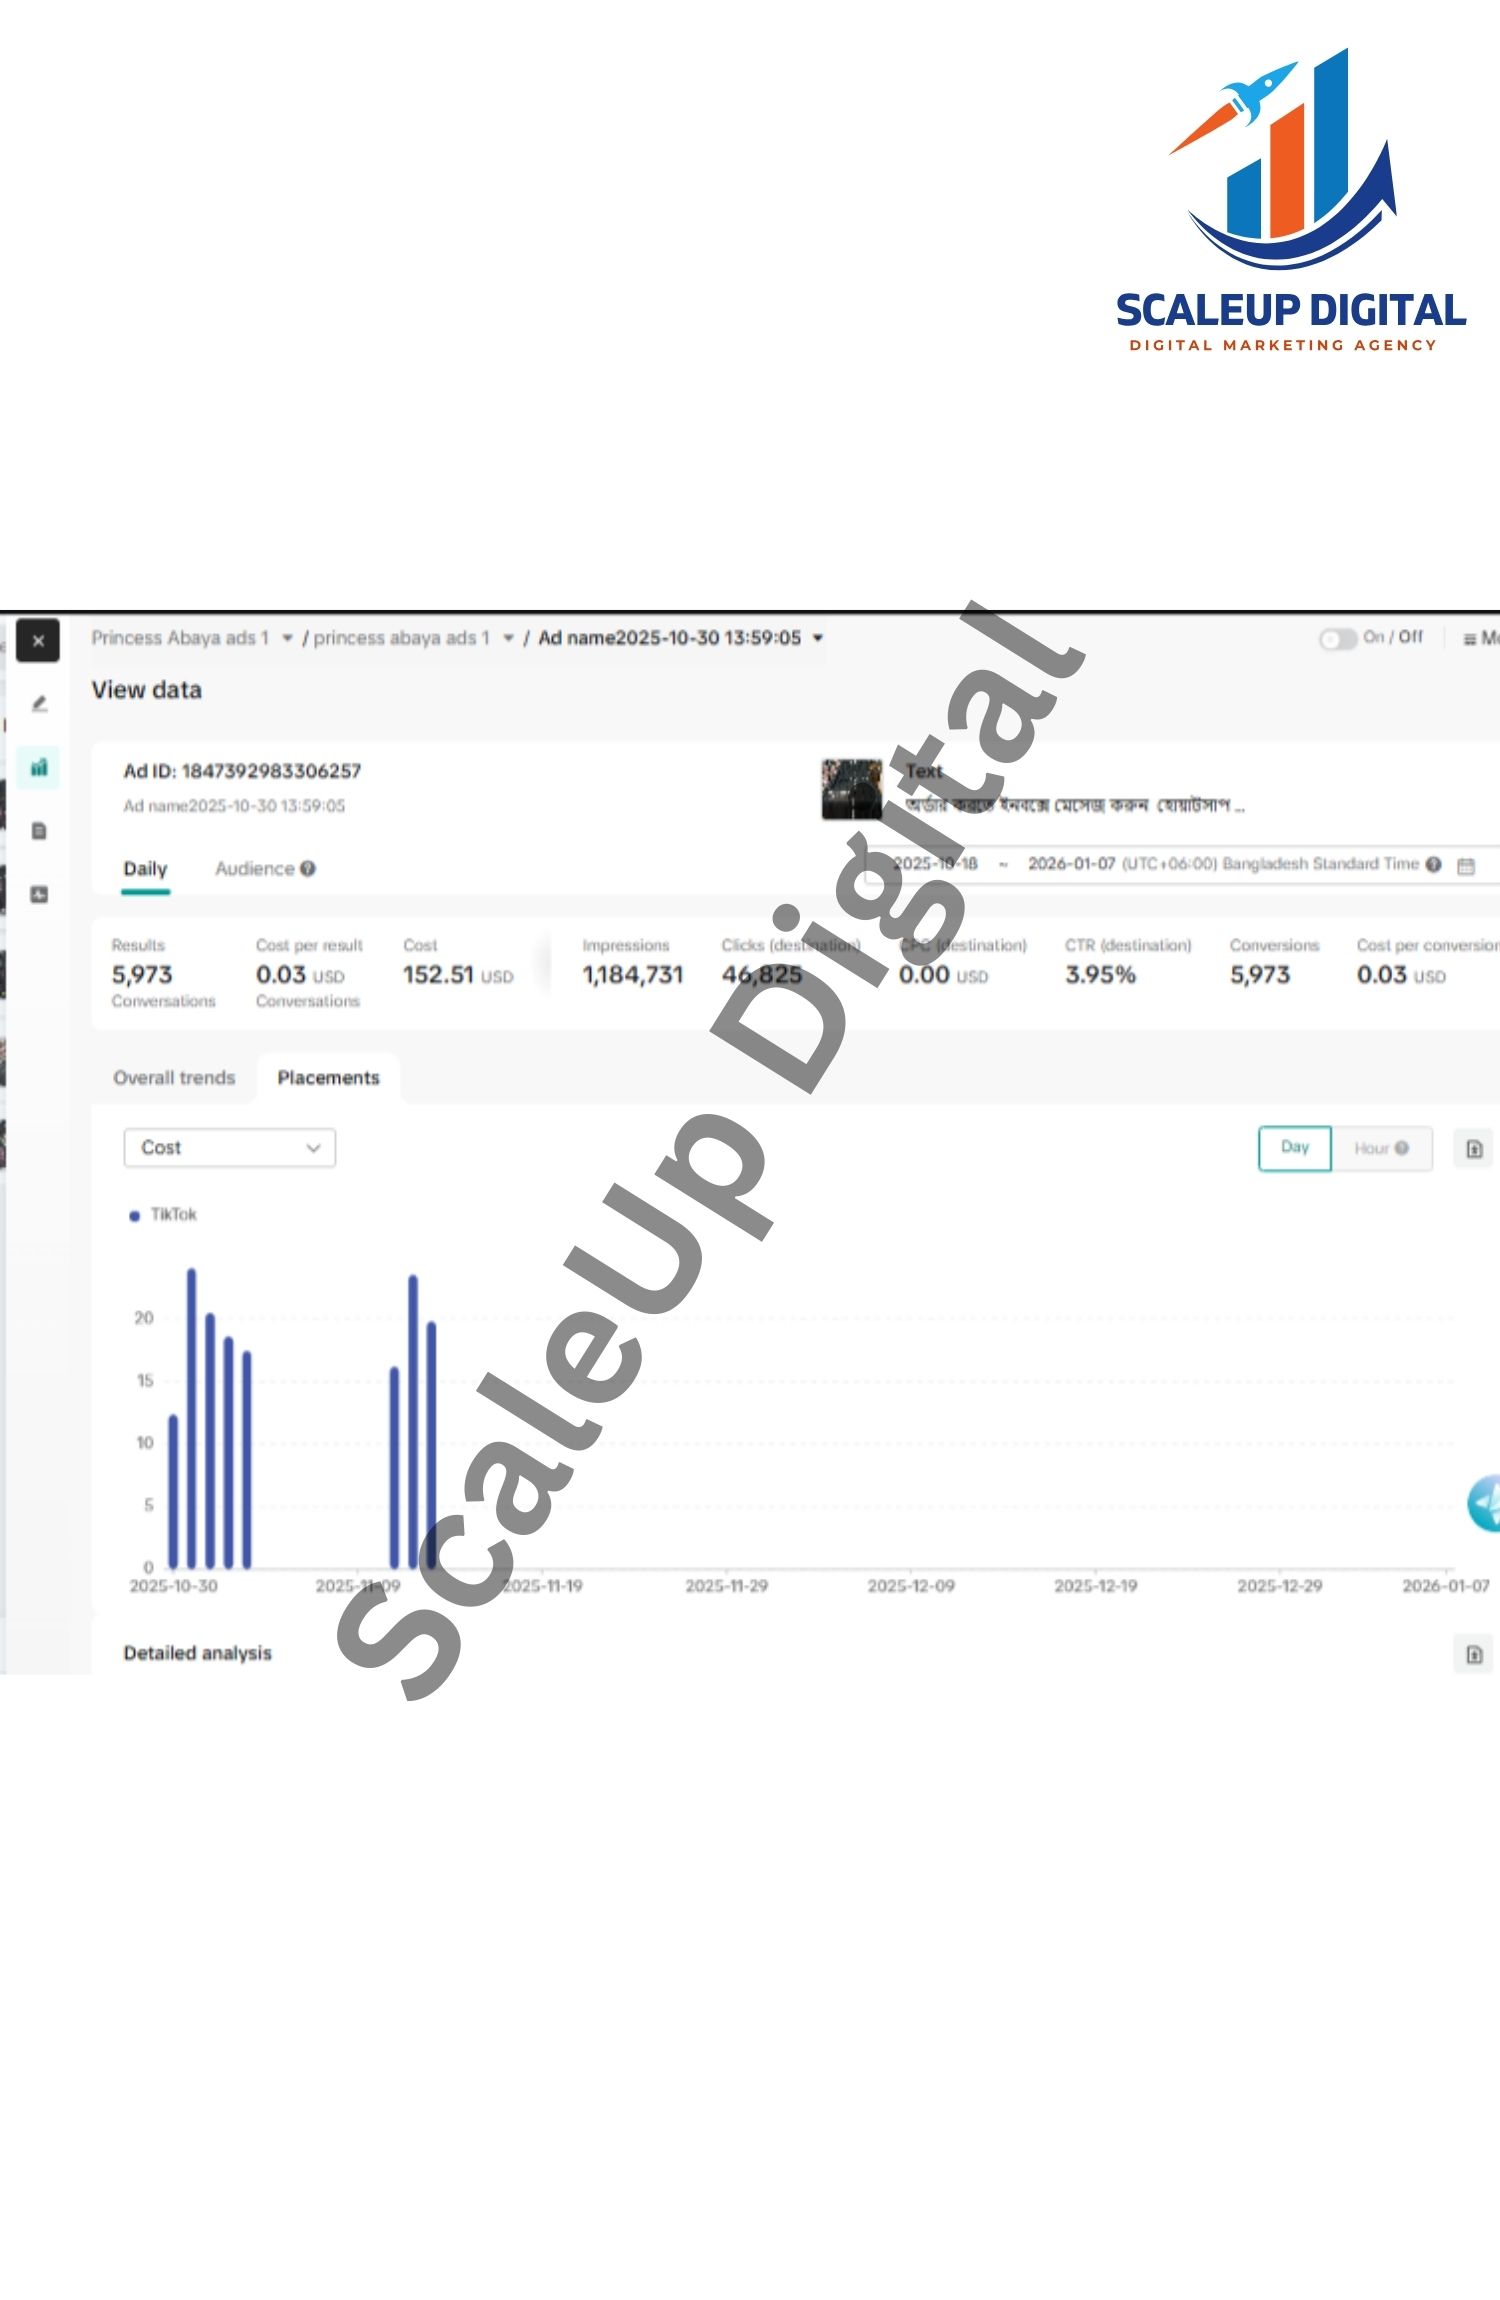Select the Day view button
The height and width of the screenshot is (2300, 1500).
pos(1294,1147)
